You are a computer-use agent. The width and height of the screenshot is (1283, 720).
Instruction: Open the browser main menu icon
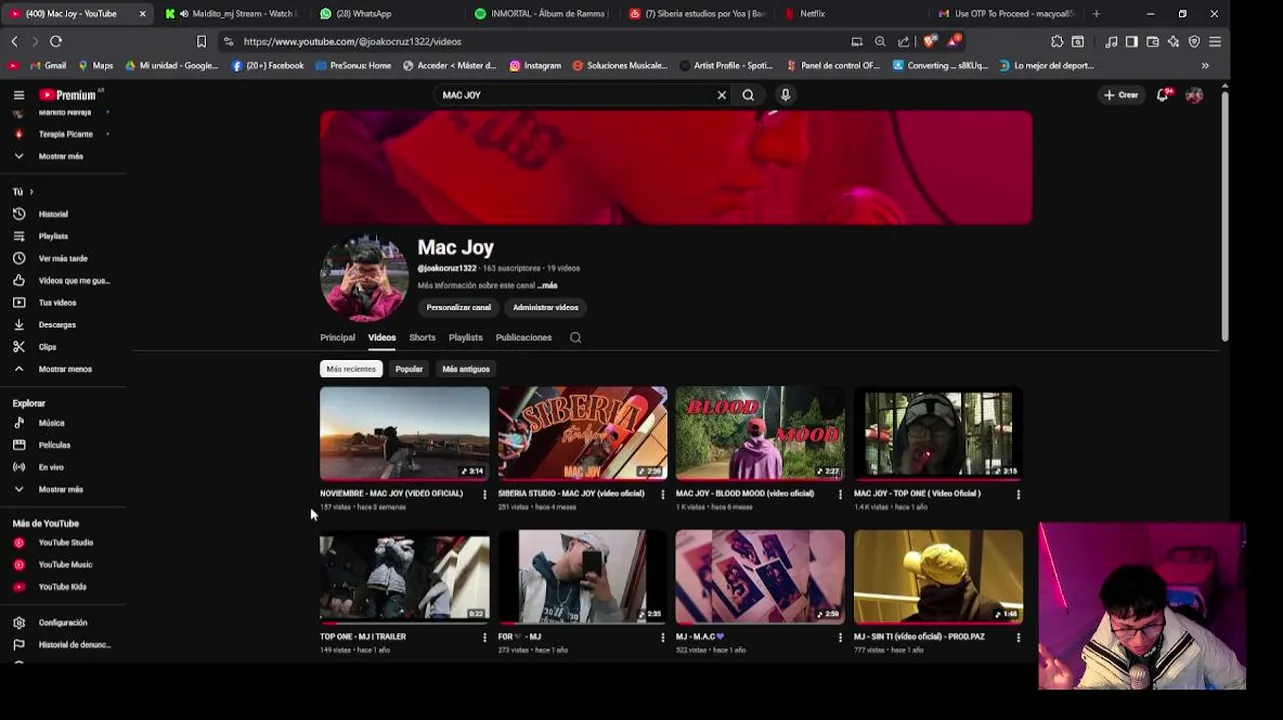(1215, 41)
